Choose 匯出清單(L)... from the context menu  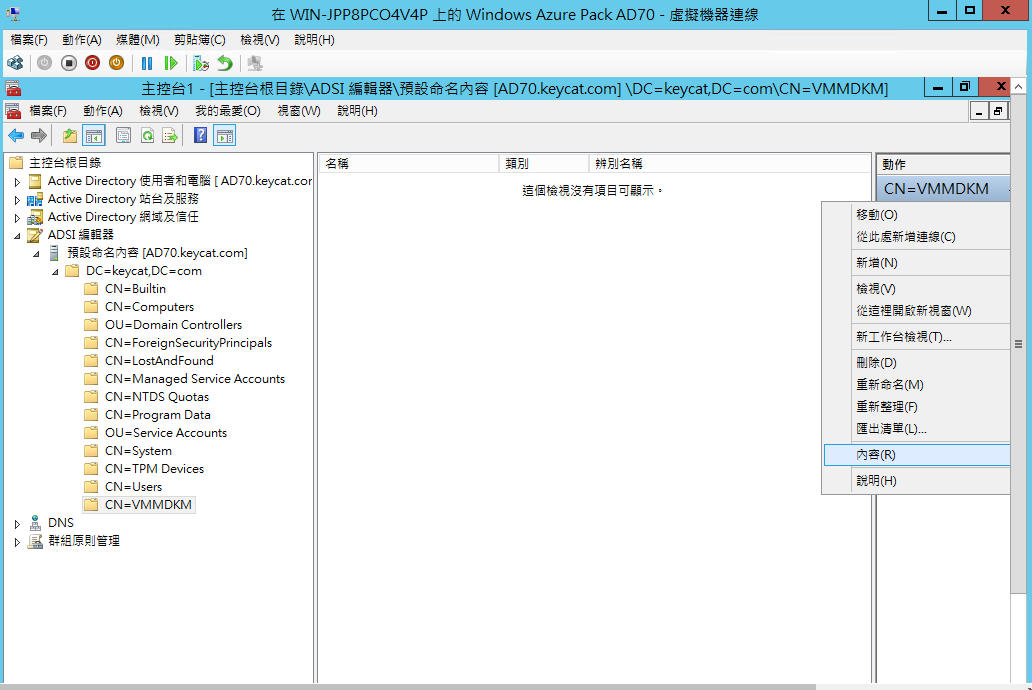pyautogui.click(x=916, y=429)
